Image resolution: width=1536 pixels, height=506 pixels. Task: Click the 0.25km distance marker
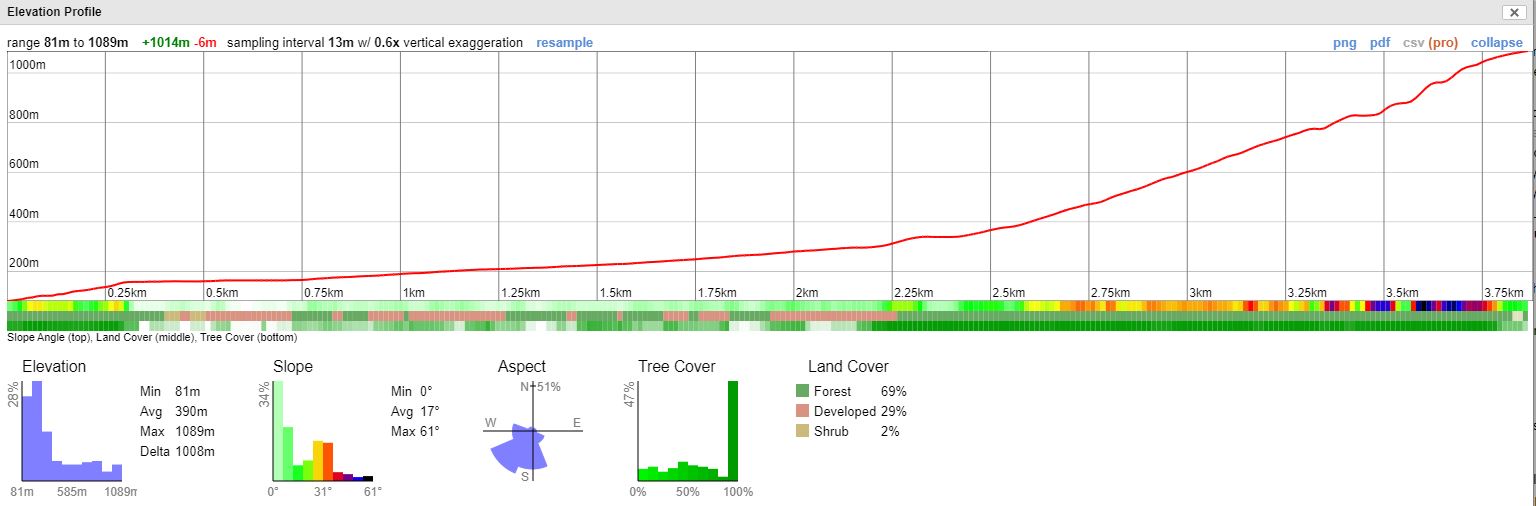[127, 293]
